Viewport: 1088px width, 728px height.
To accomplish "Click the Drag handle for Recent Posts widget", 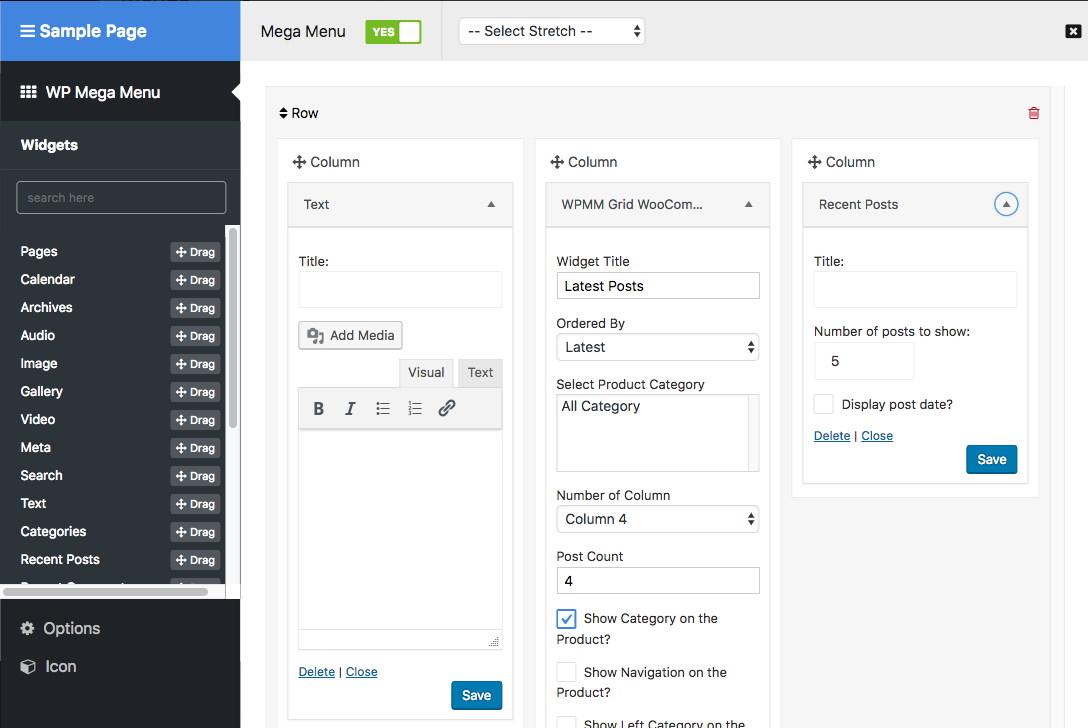I will coord(196,560).
